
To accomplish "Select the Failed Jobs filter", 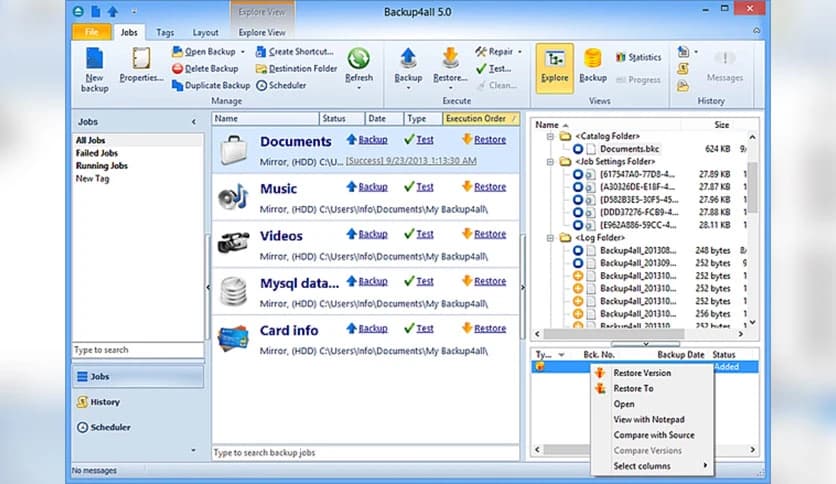I will click(x=97, y=153).
